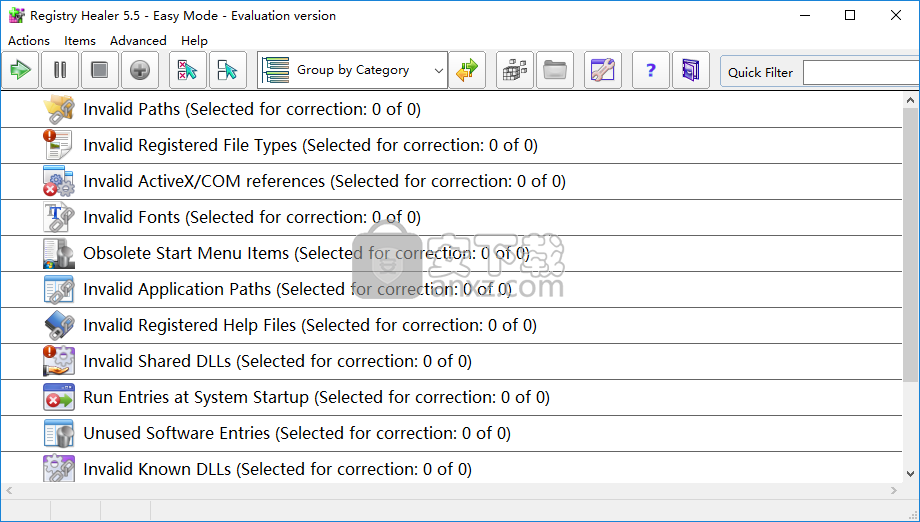The image size is (920, 522).
Task: Pause the scan
Action: pos(60,70)
